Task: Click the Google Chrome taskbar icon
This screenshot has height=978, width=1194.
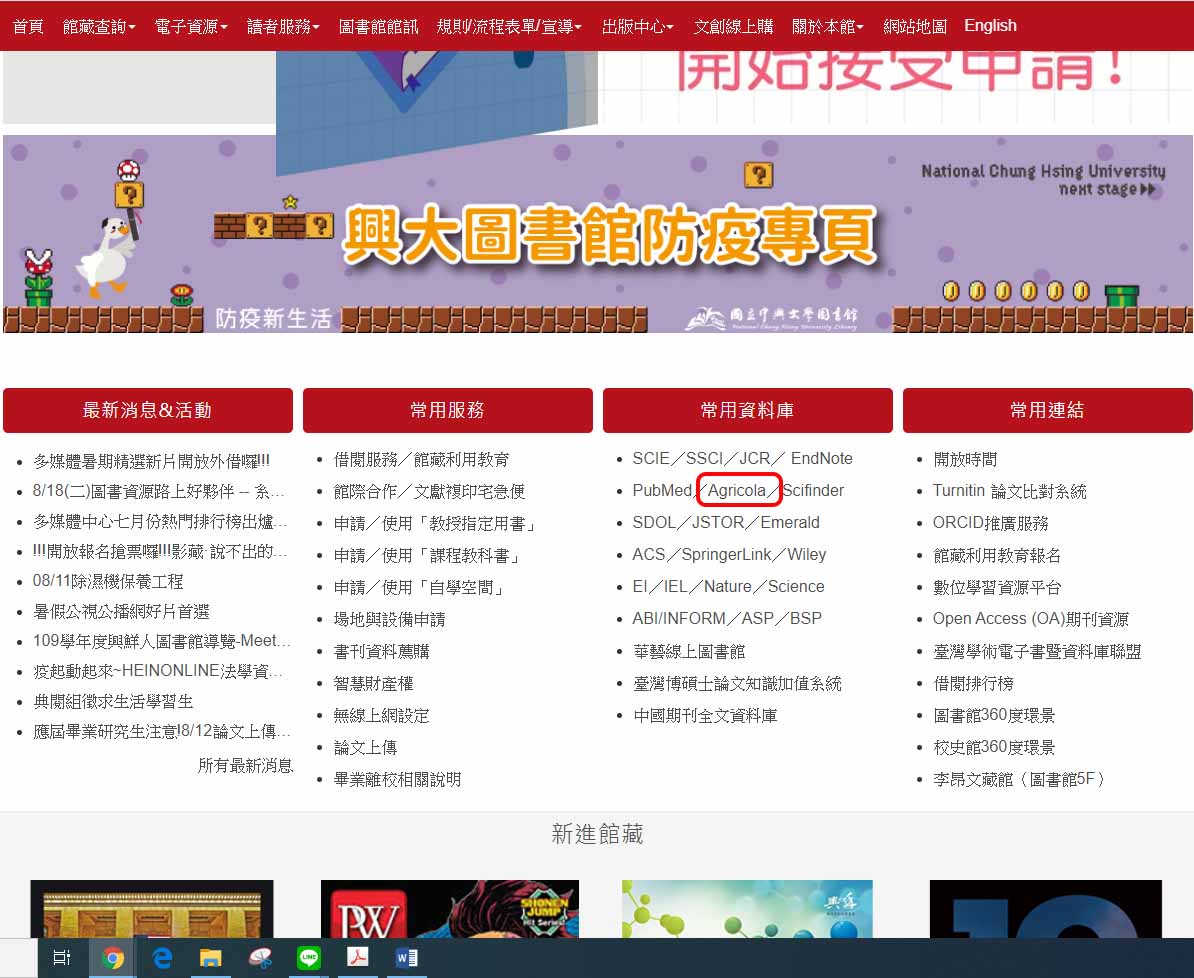Action: (x=113, y=957)
